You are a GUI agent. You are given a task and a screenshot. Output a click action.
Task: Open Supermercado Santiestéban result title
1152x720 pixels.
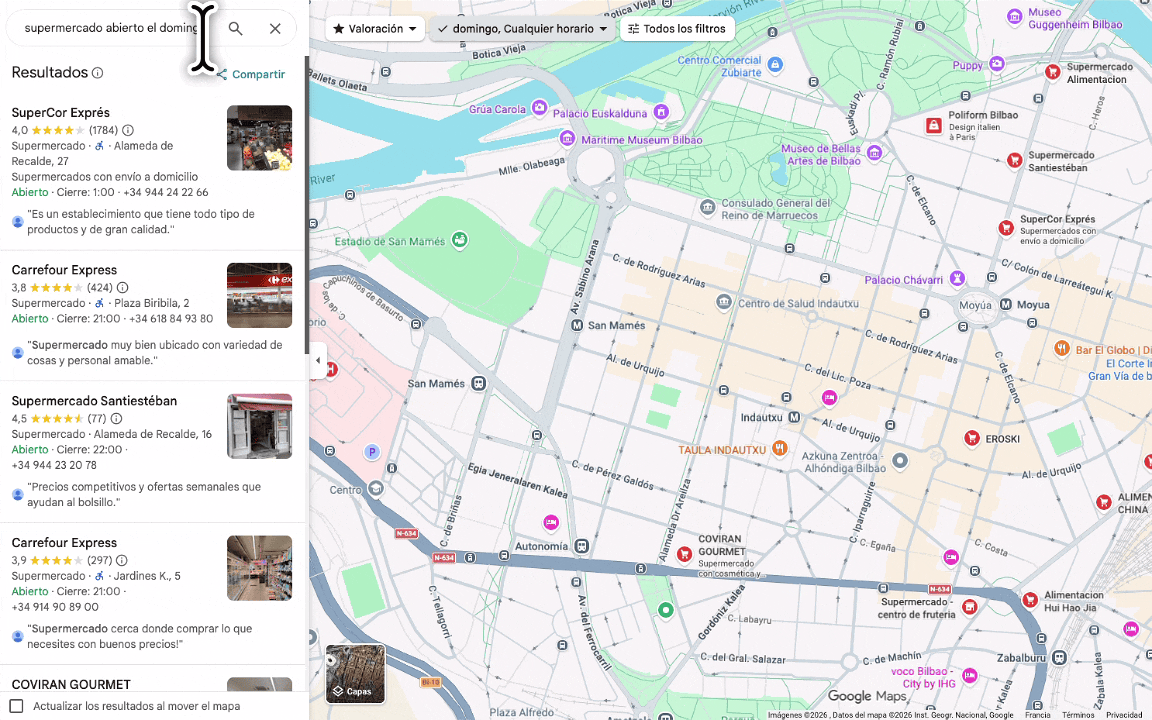click(94, 400)
